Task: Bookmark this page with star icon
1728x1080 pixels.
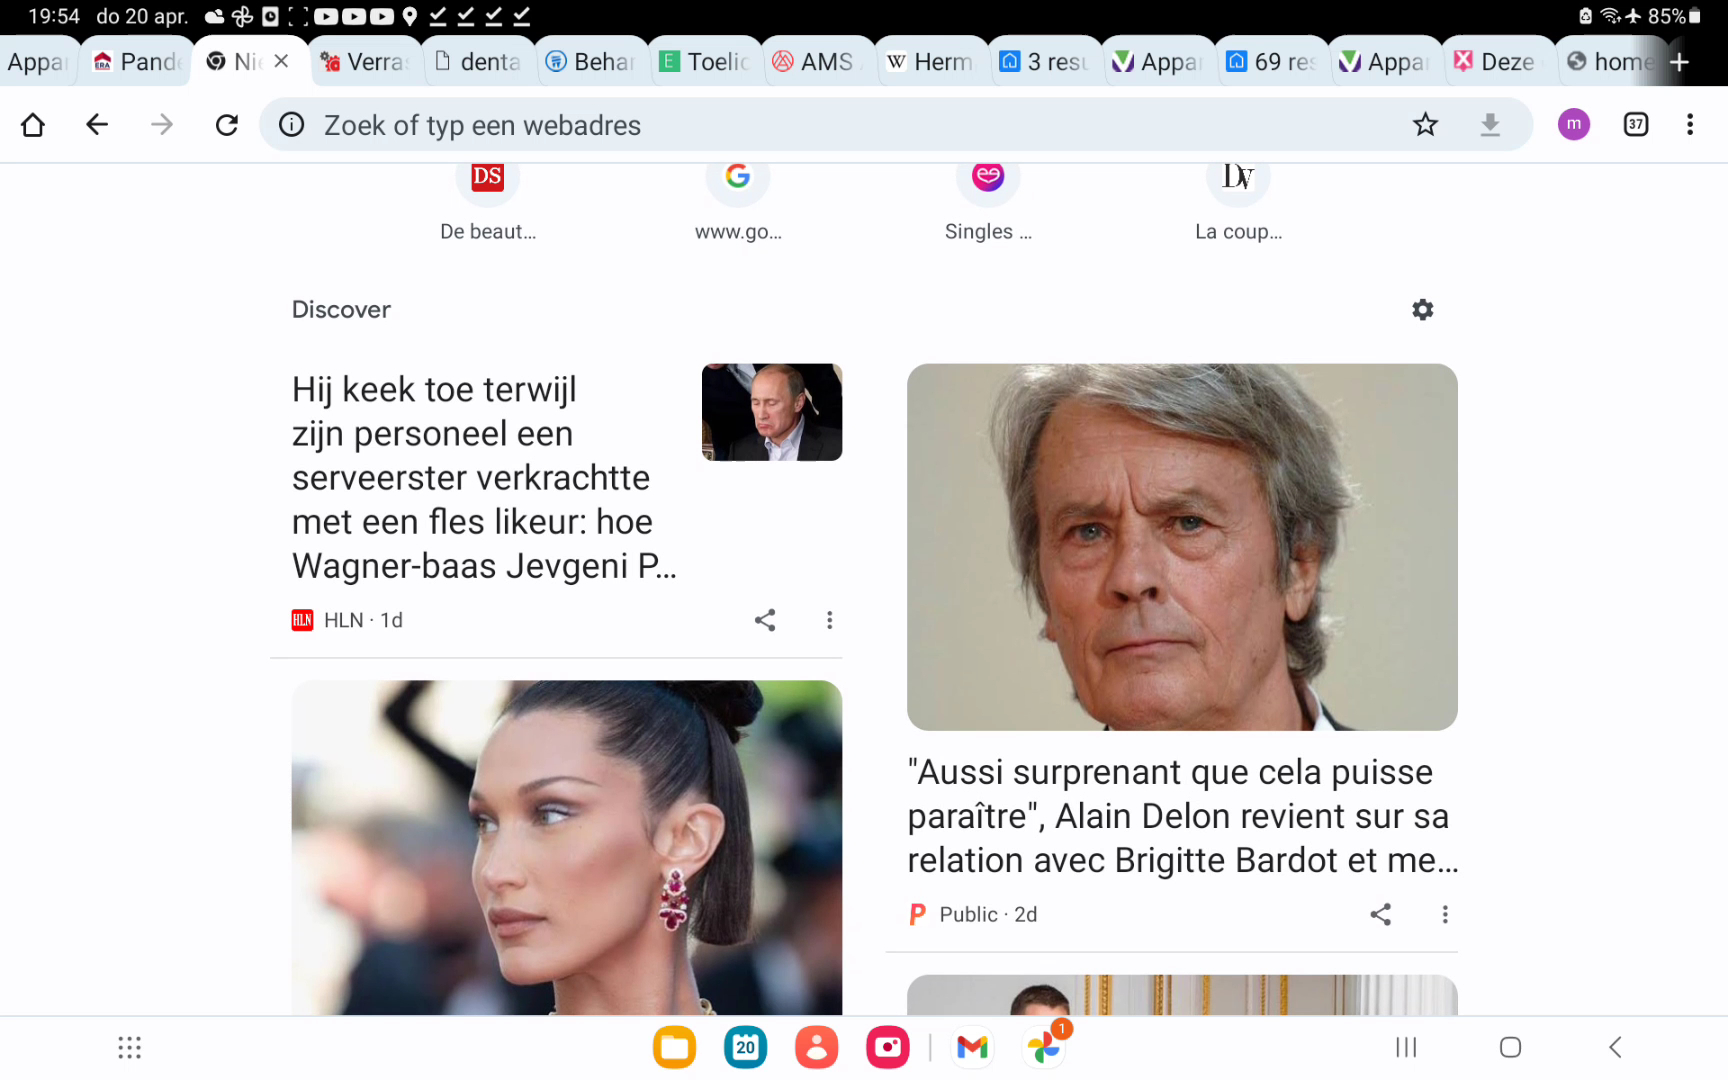Action: tap(1425, 125)
